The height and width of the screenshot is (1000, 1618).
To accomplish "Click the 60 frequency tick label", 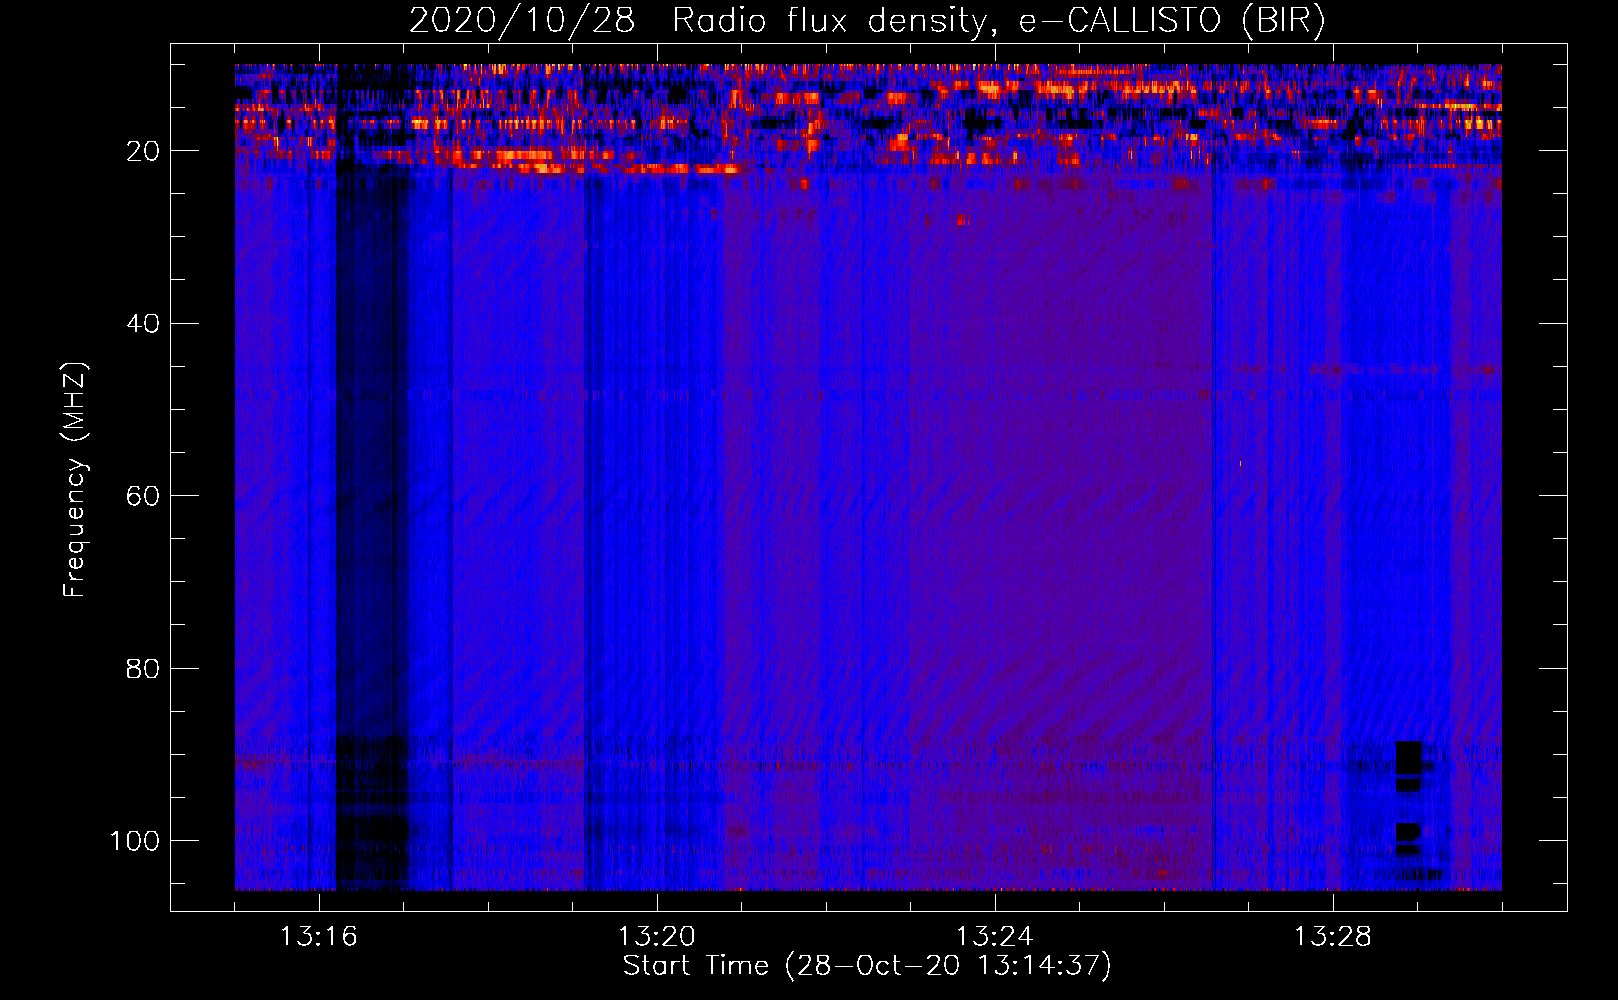I will [x=143, y=496].
